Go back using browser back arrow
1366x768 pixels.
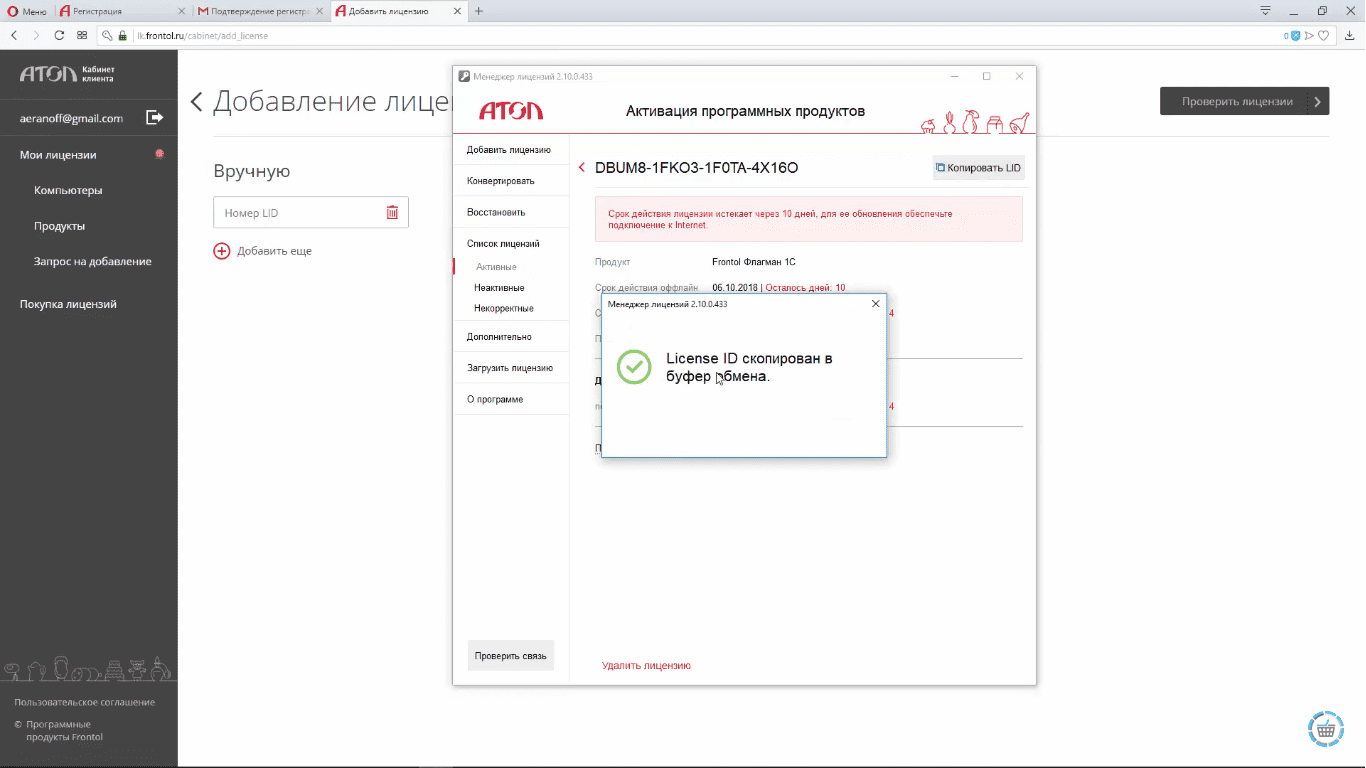coord(14,35)
